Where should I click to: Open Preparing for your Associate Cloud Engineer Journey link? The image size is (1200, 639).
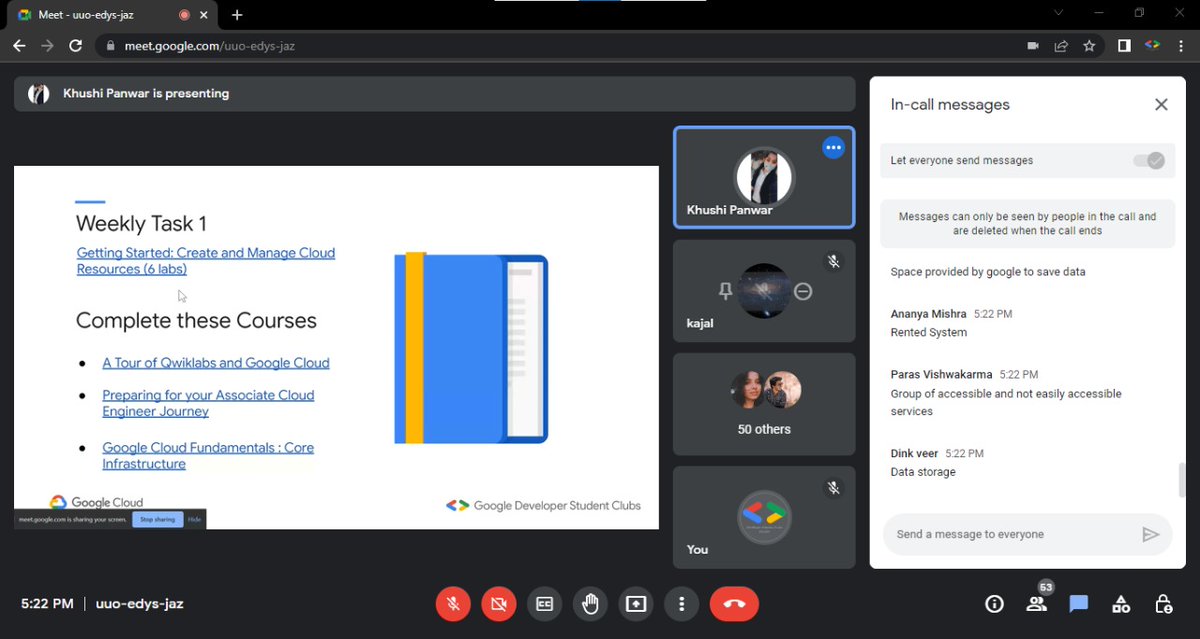pyautogui.click(x=208, y=403)
